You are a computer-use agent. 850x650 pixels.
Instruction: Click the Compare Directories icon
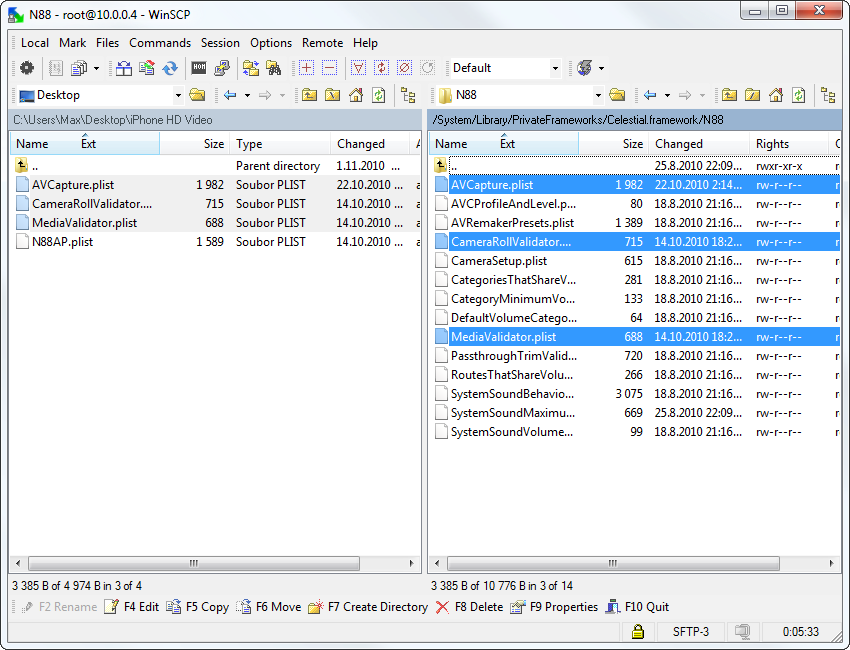[x=124, y=68]
